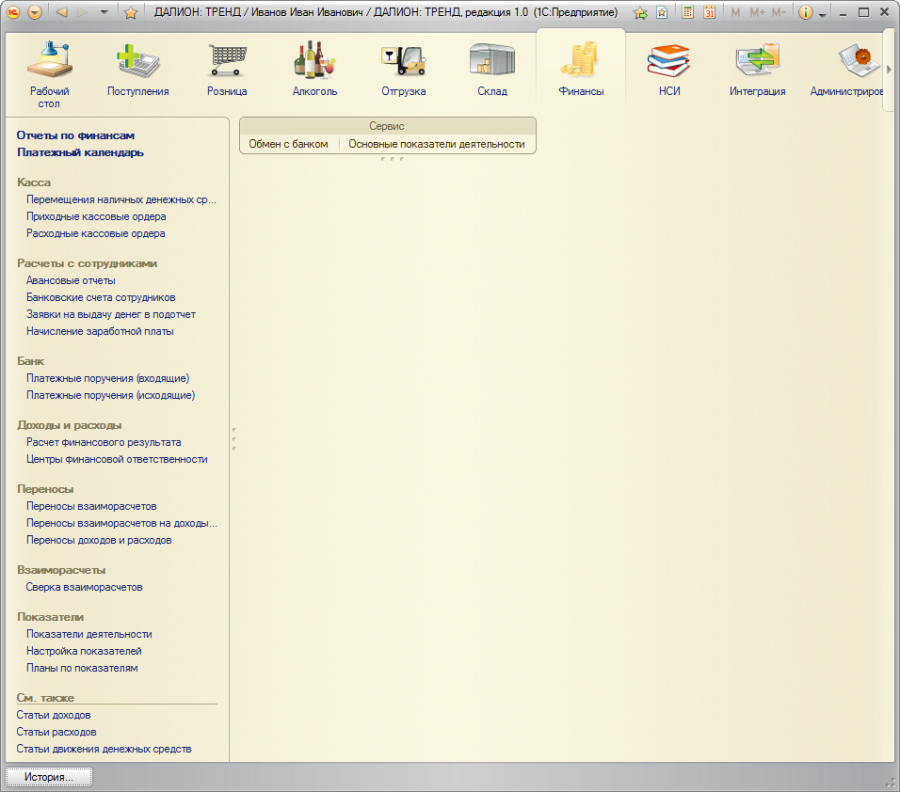Expand the arrow next to info icon
The image size is (900, 792).
[x=823, y=15]
